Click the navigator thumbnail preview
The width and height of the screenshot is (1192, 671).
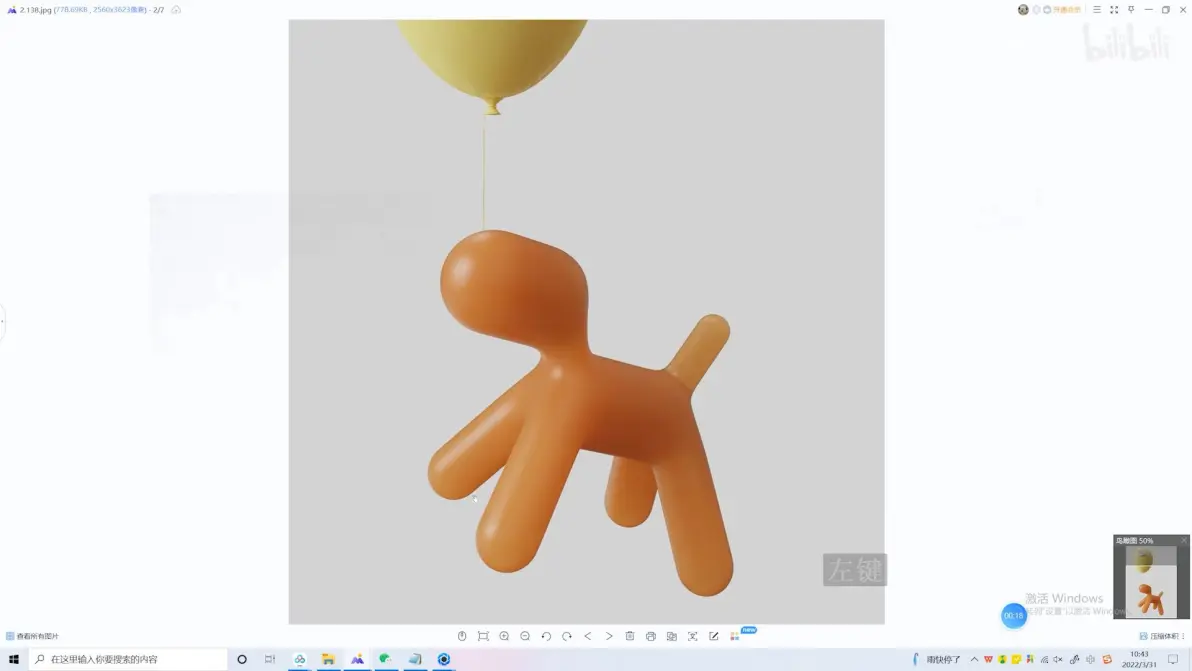[x=1150, y=581]
